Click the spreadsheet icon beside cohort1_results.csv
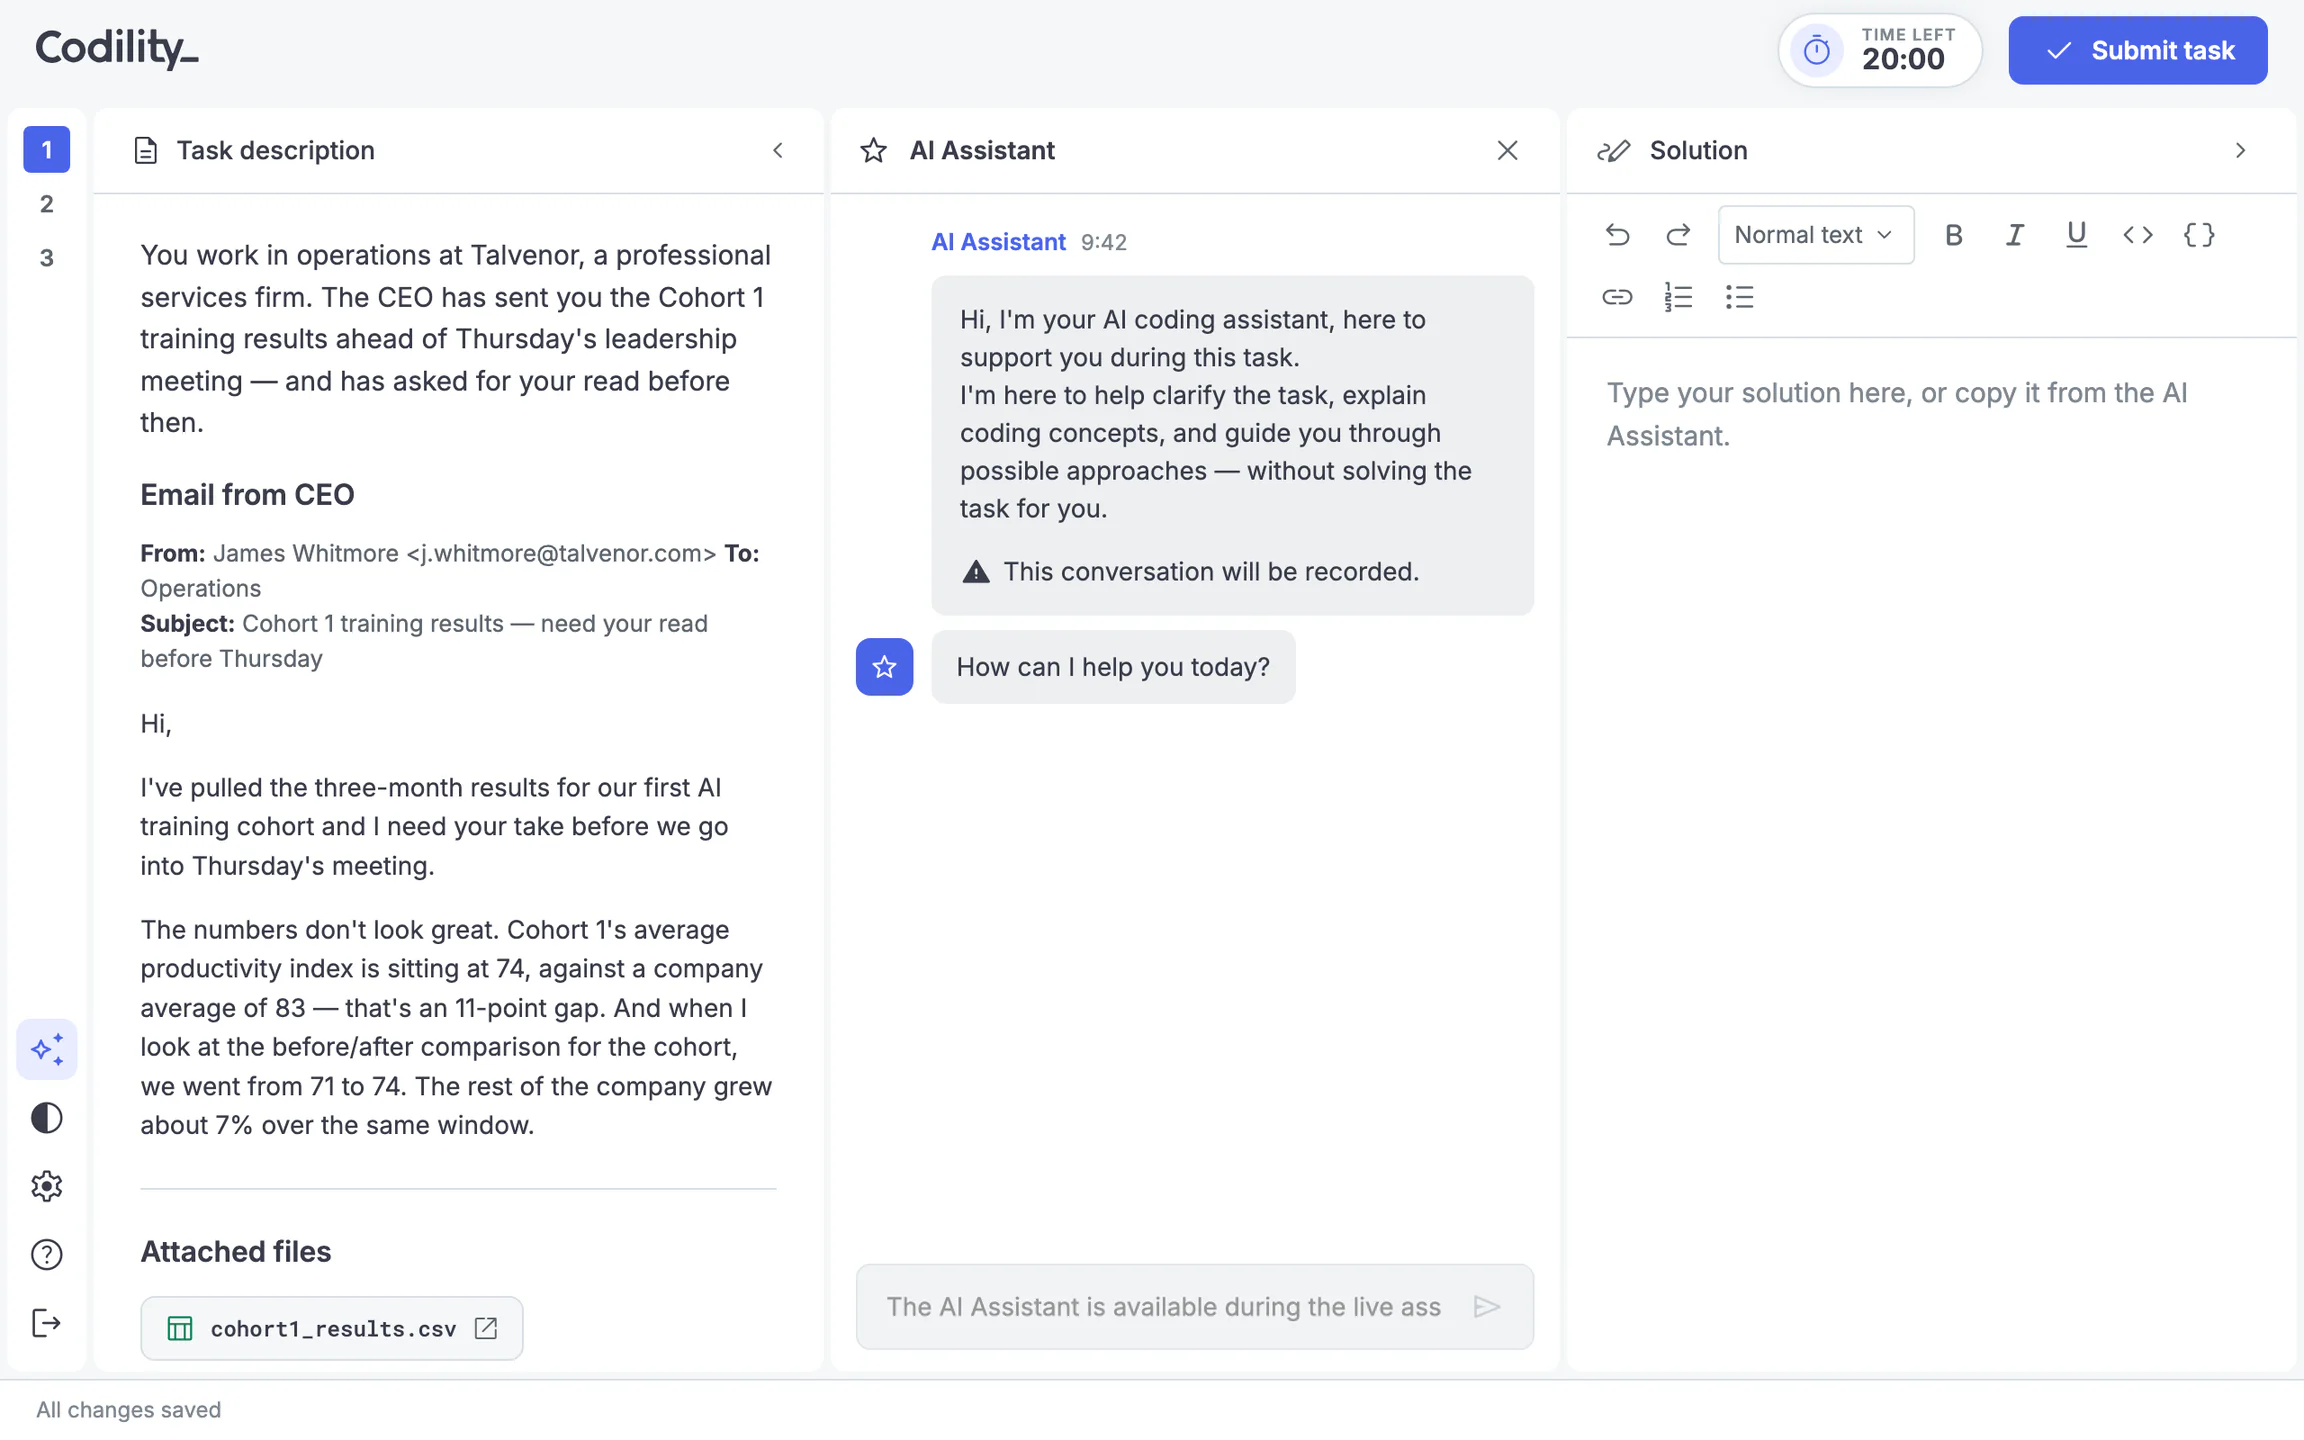This screenshot has height=1440, width=2304. 180,1328
